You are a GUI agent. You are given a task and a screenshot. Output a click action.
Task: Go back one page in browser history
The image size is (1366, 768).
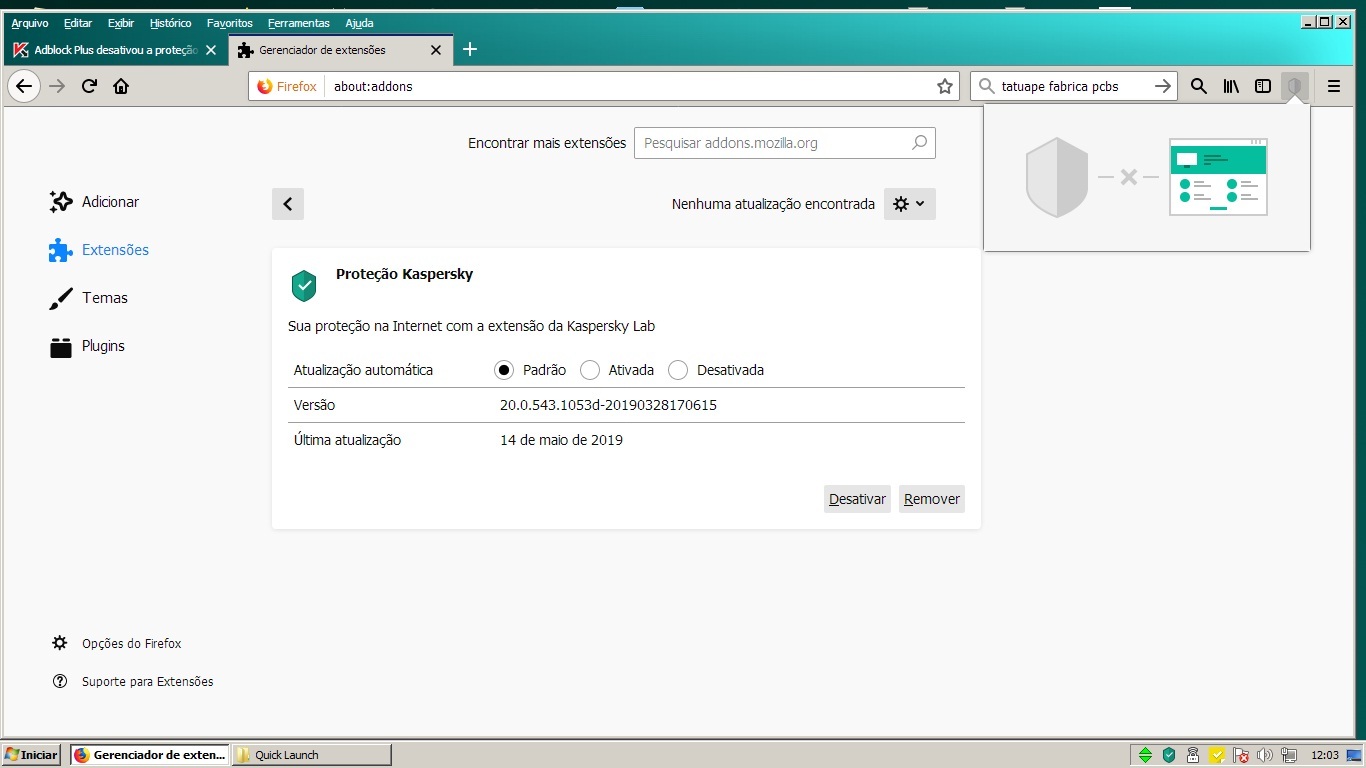point(24,86)
